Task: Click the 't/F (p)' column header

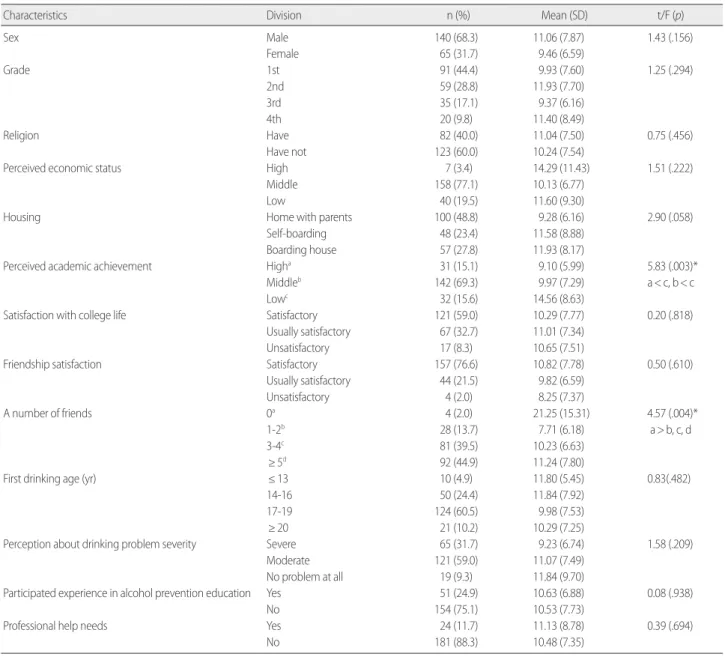Action: click(x=670, y=16)
